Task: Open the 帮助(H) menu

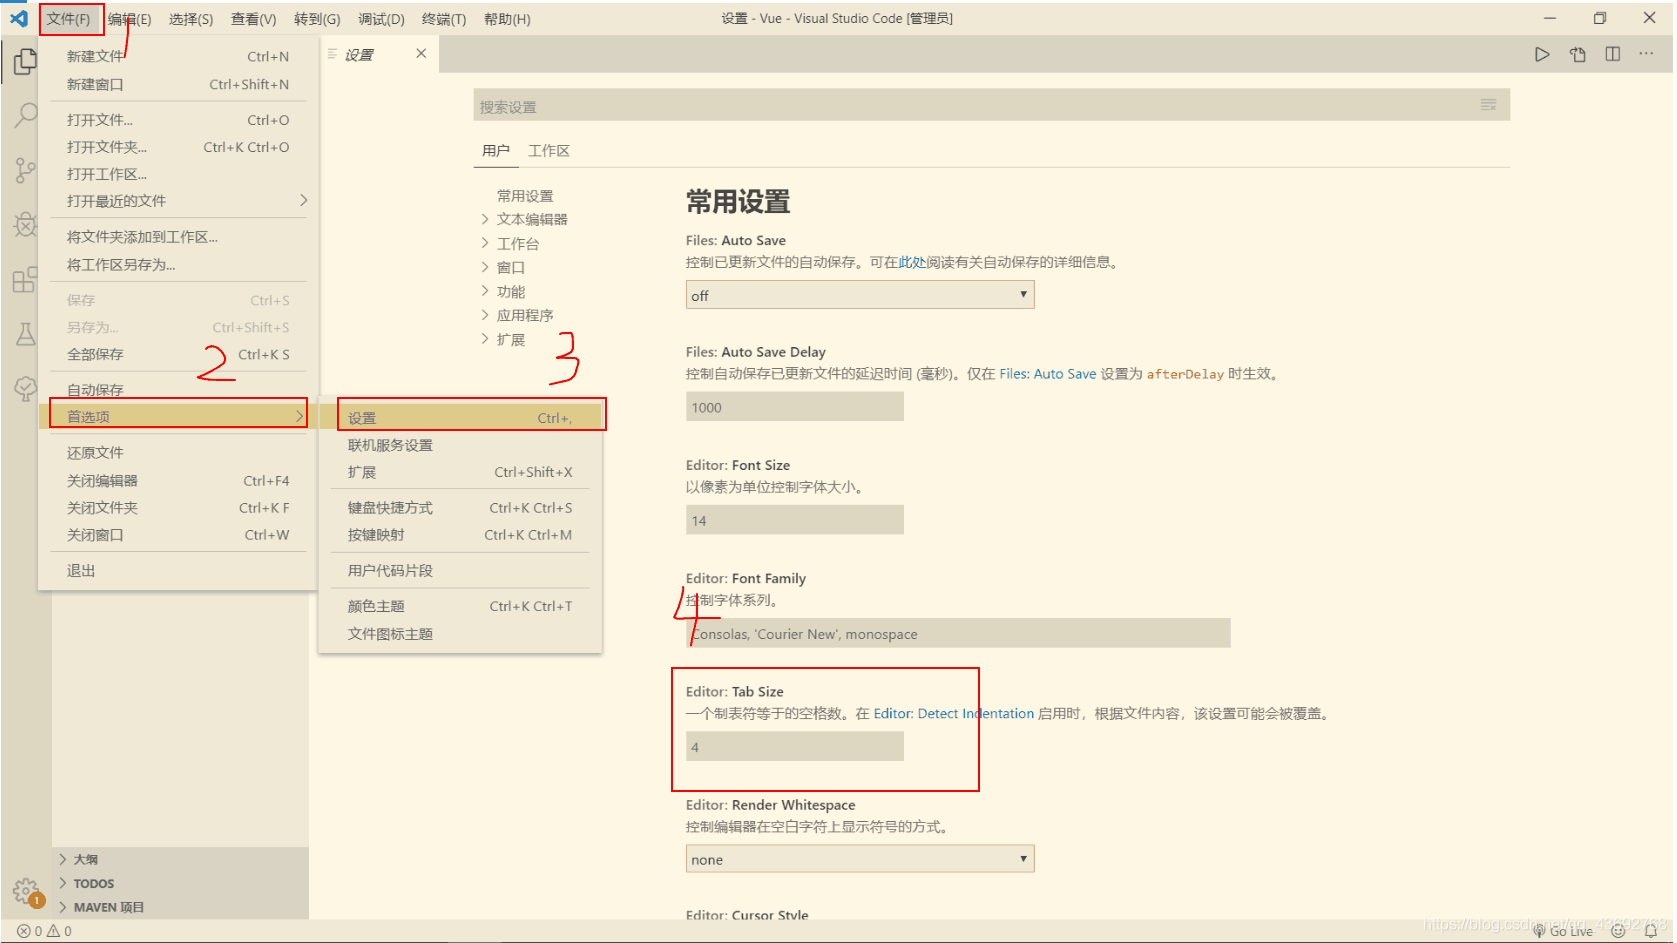Action: [x=507, y=19]
